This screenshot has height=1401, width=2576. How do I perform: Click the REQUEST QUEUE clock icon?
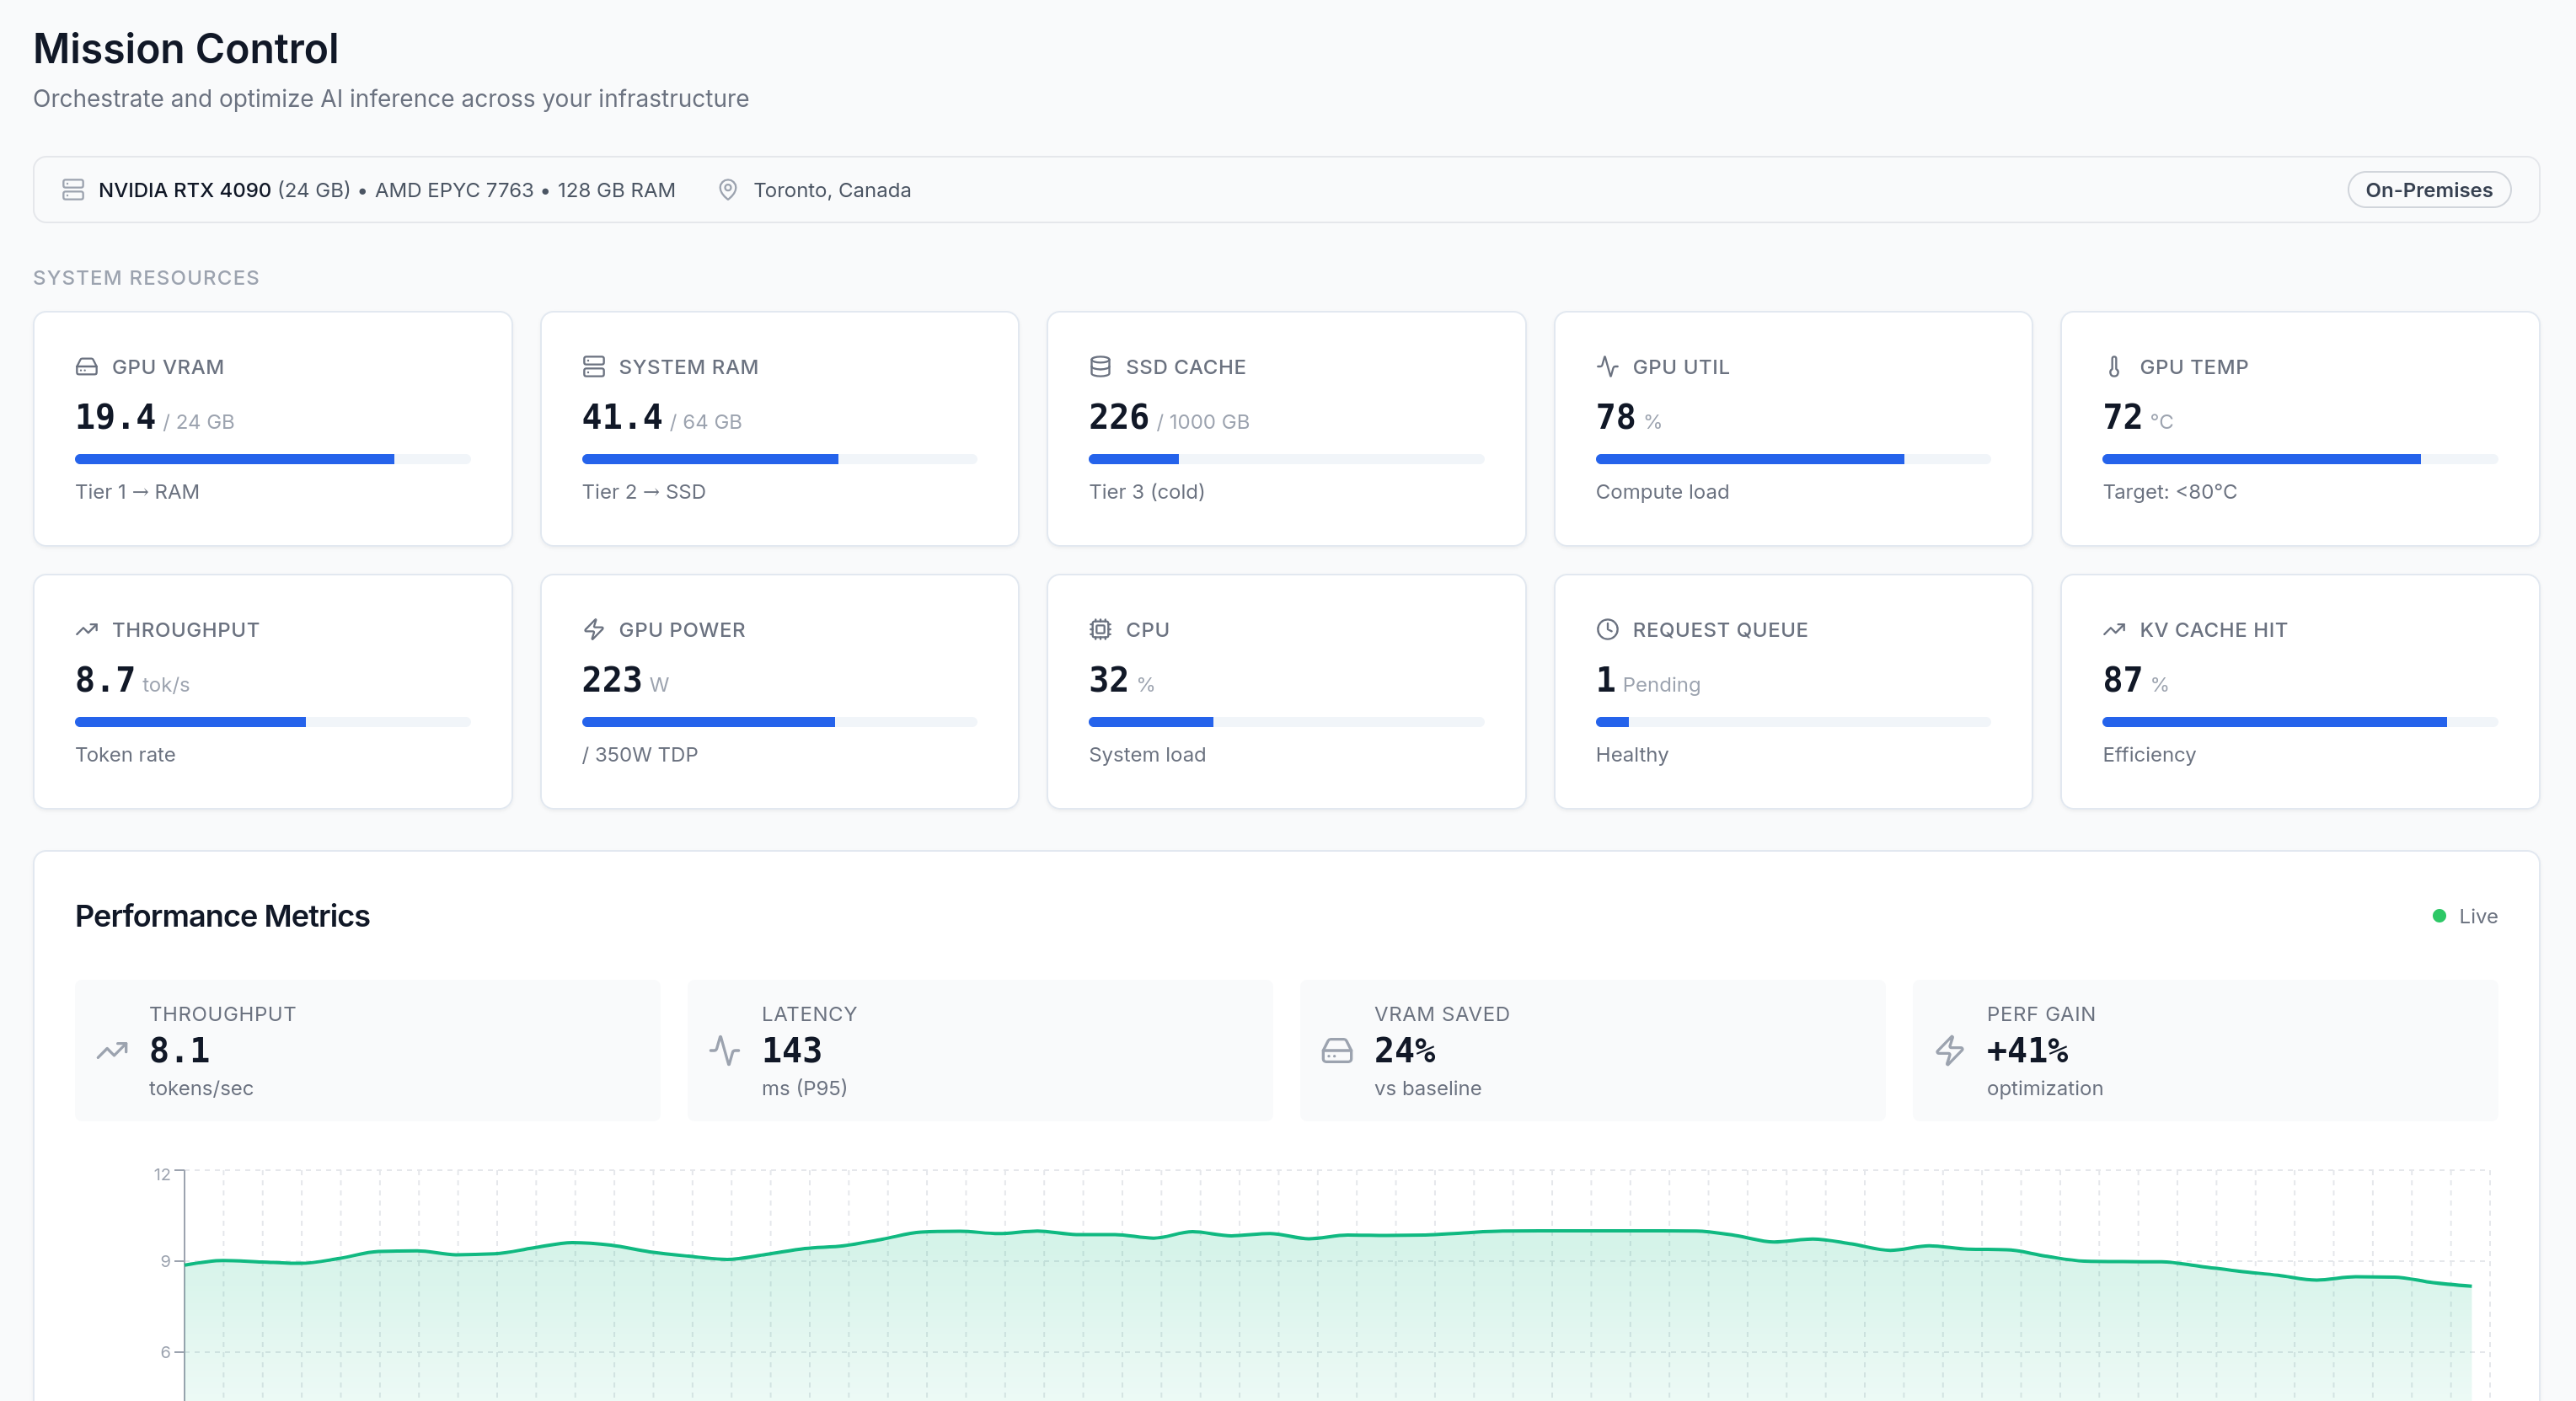tap(1608, 629)
